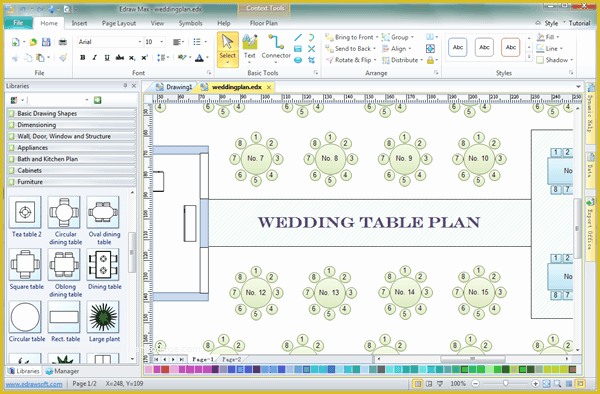
Task: Select the line drawing tool
Action: (298, 37)
